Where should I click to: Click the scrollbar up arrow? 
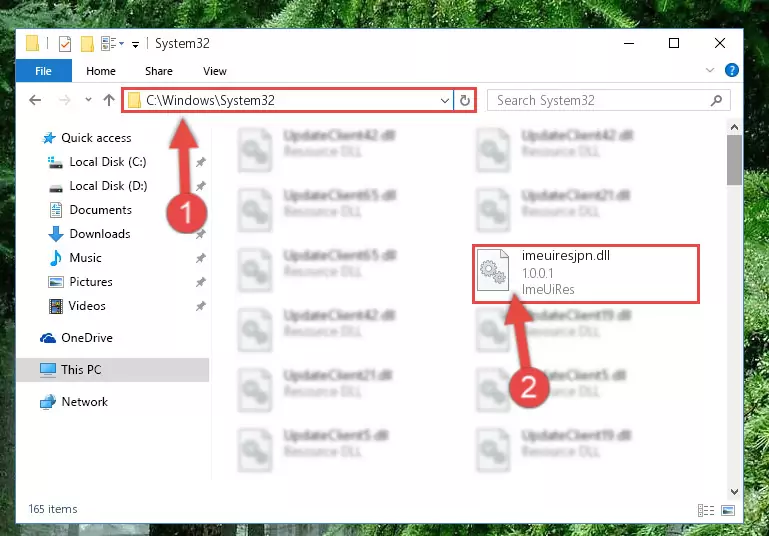(734, 128)
